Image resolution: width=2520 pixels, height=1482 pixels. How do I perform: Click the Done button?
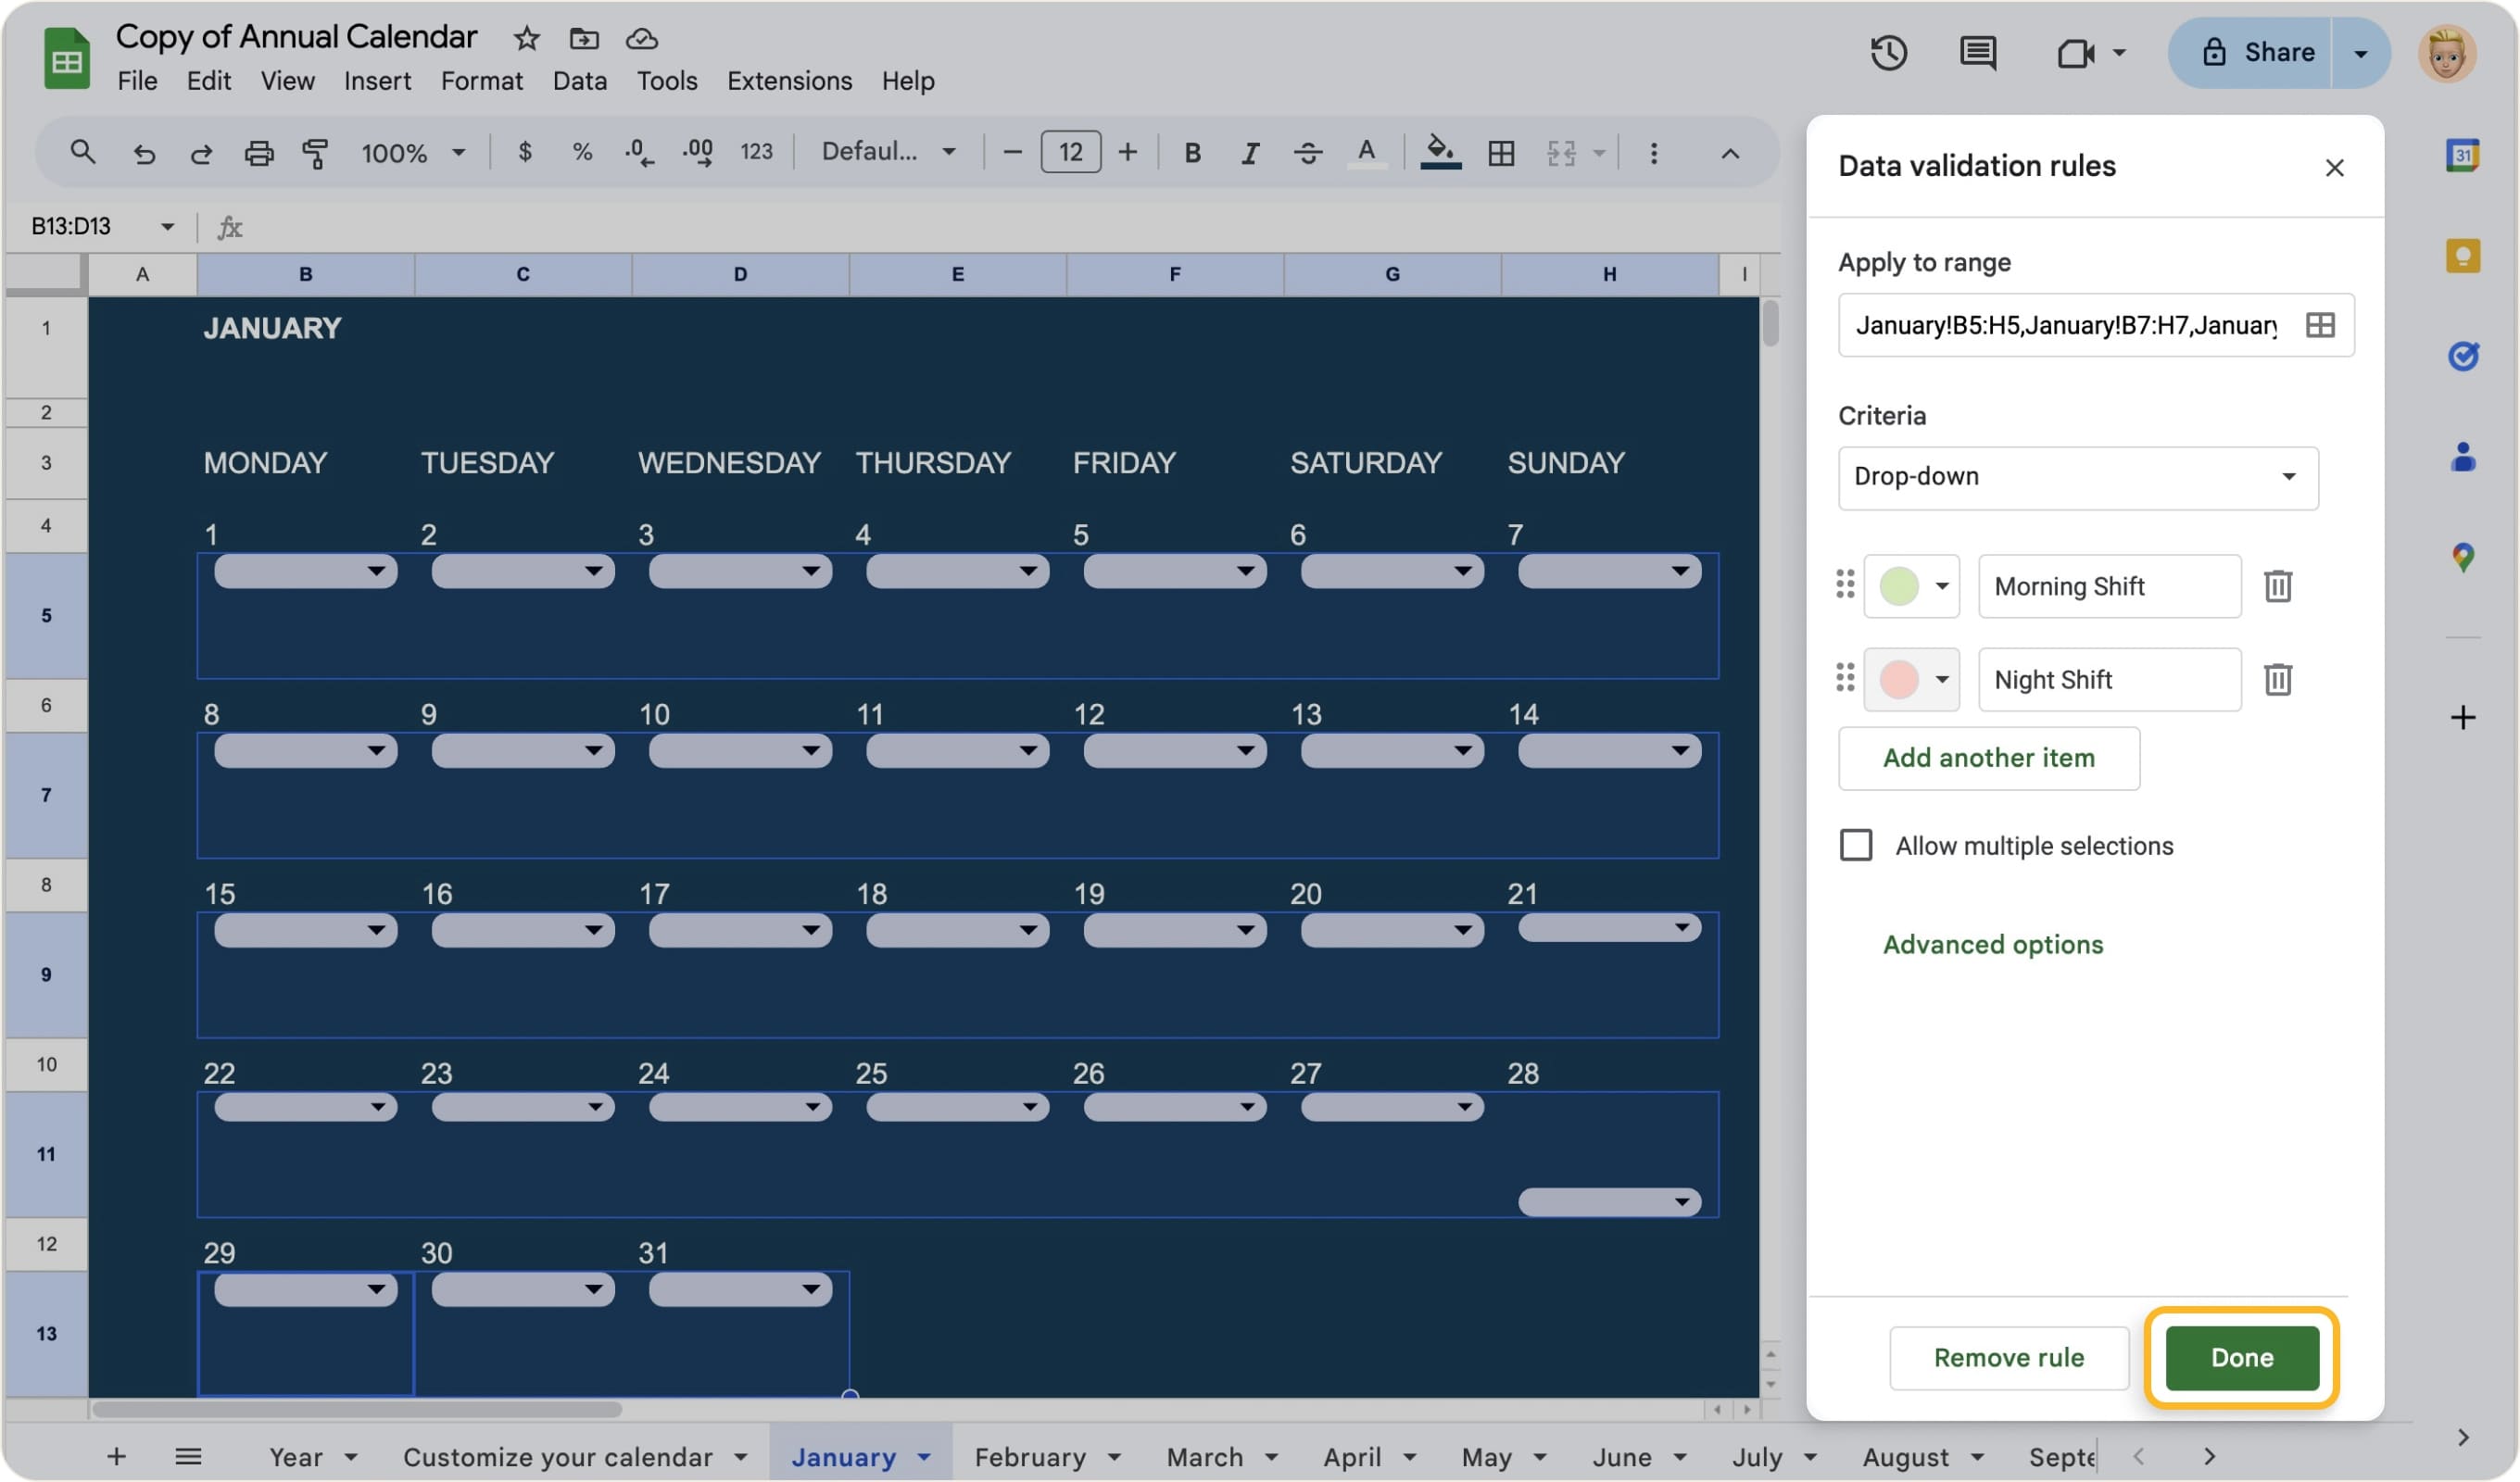click(2240, 1358)
